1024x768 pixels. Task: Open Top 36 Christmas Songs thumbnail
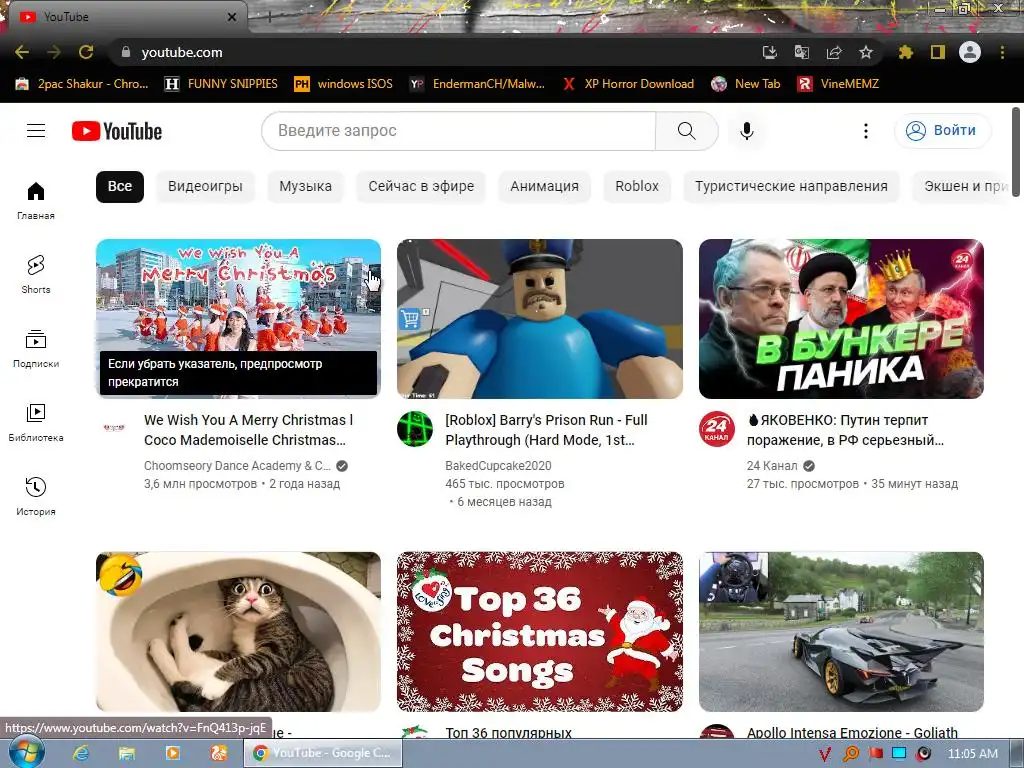pos(540,632)
